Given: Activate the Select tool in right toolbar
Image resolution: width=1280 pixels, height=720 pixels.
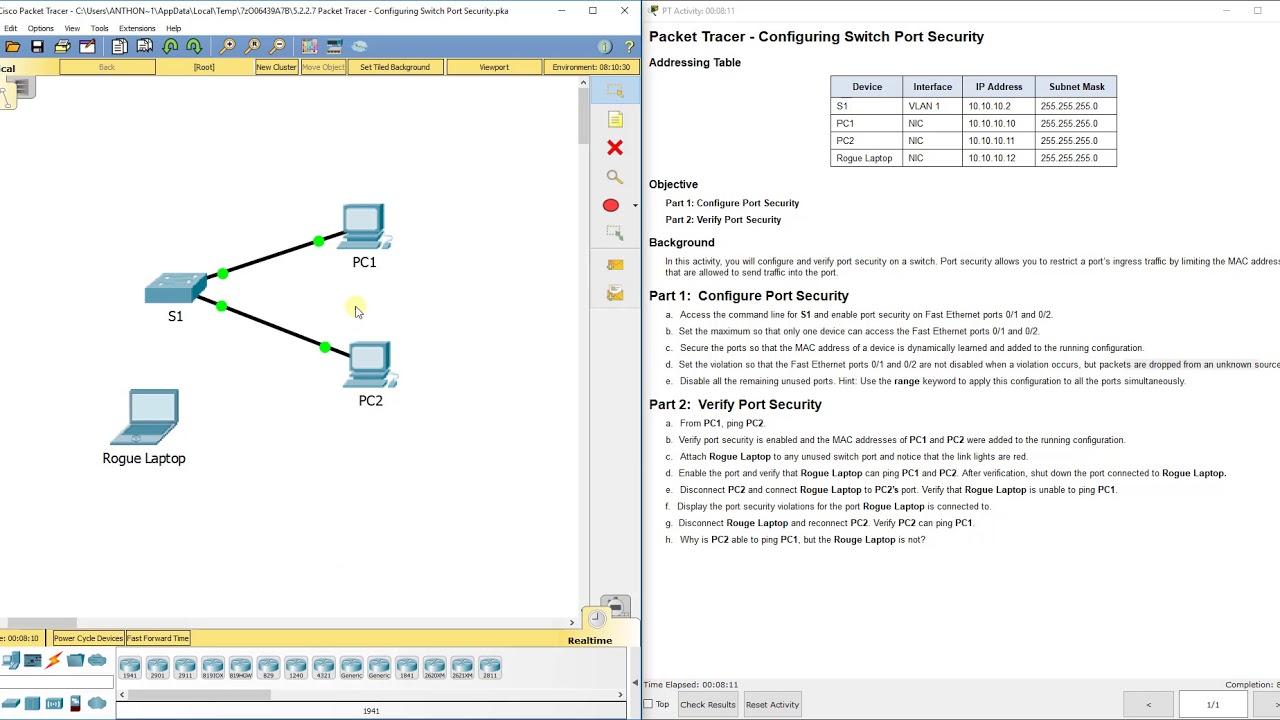Looking at the screenshot, I should coord(615,91).
